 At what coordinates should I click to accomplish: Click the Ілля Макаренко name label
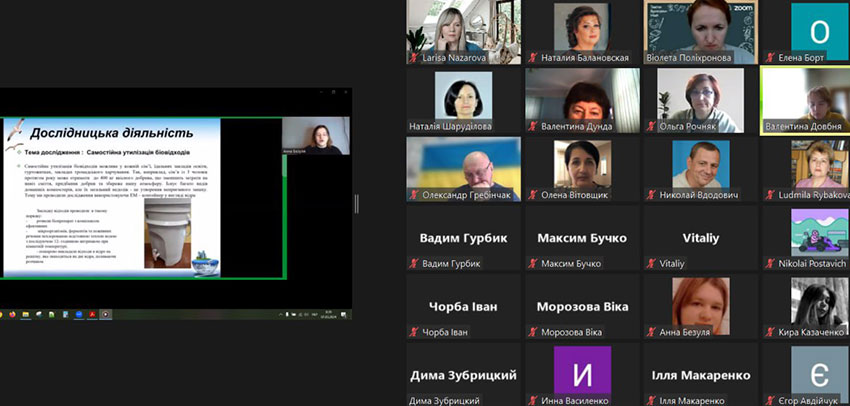tap(699, 376)
